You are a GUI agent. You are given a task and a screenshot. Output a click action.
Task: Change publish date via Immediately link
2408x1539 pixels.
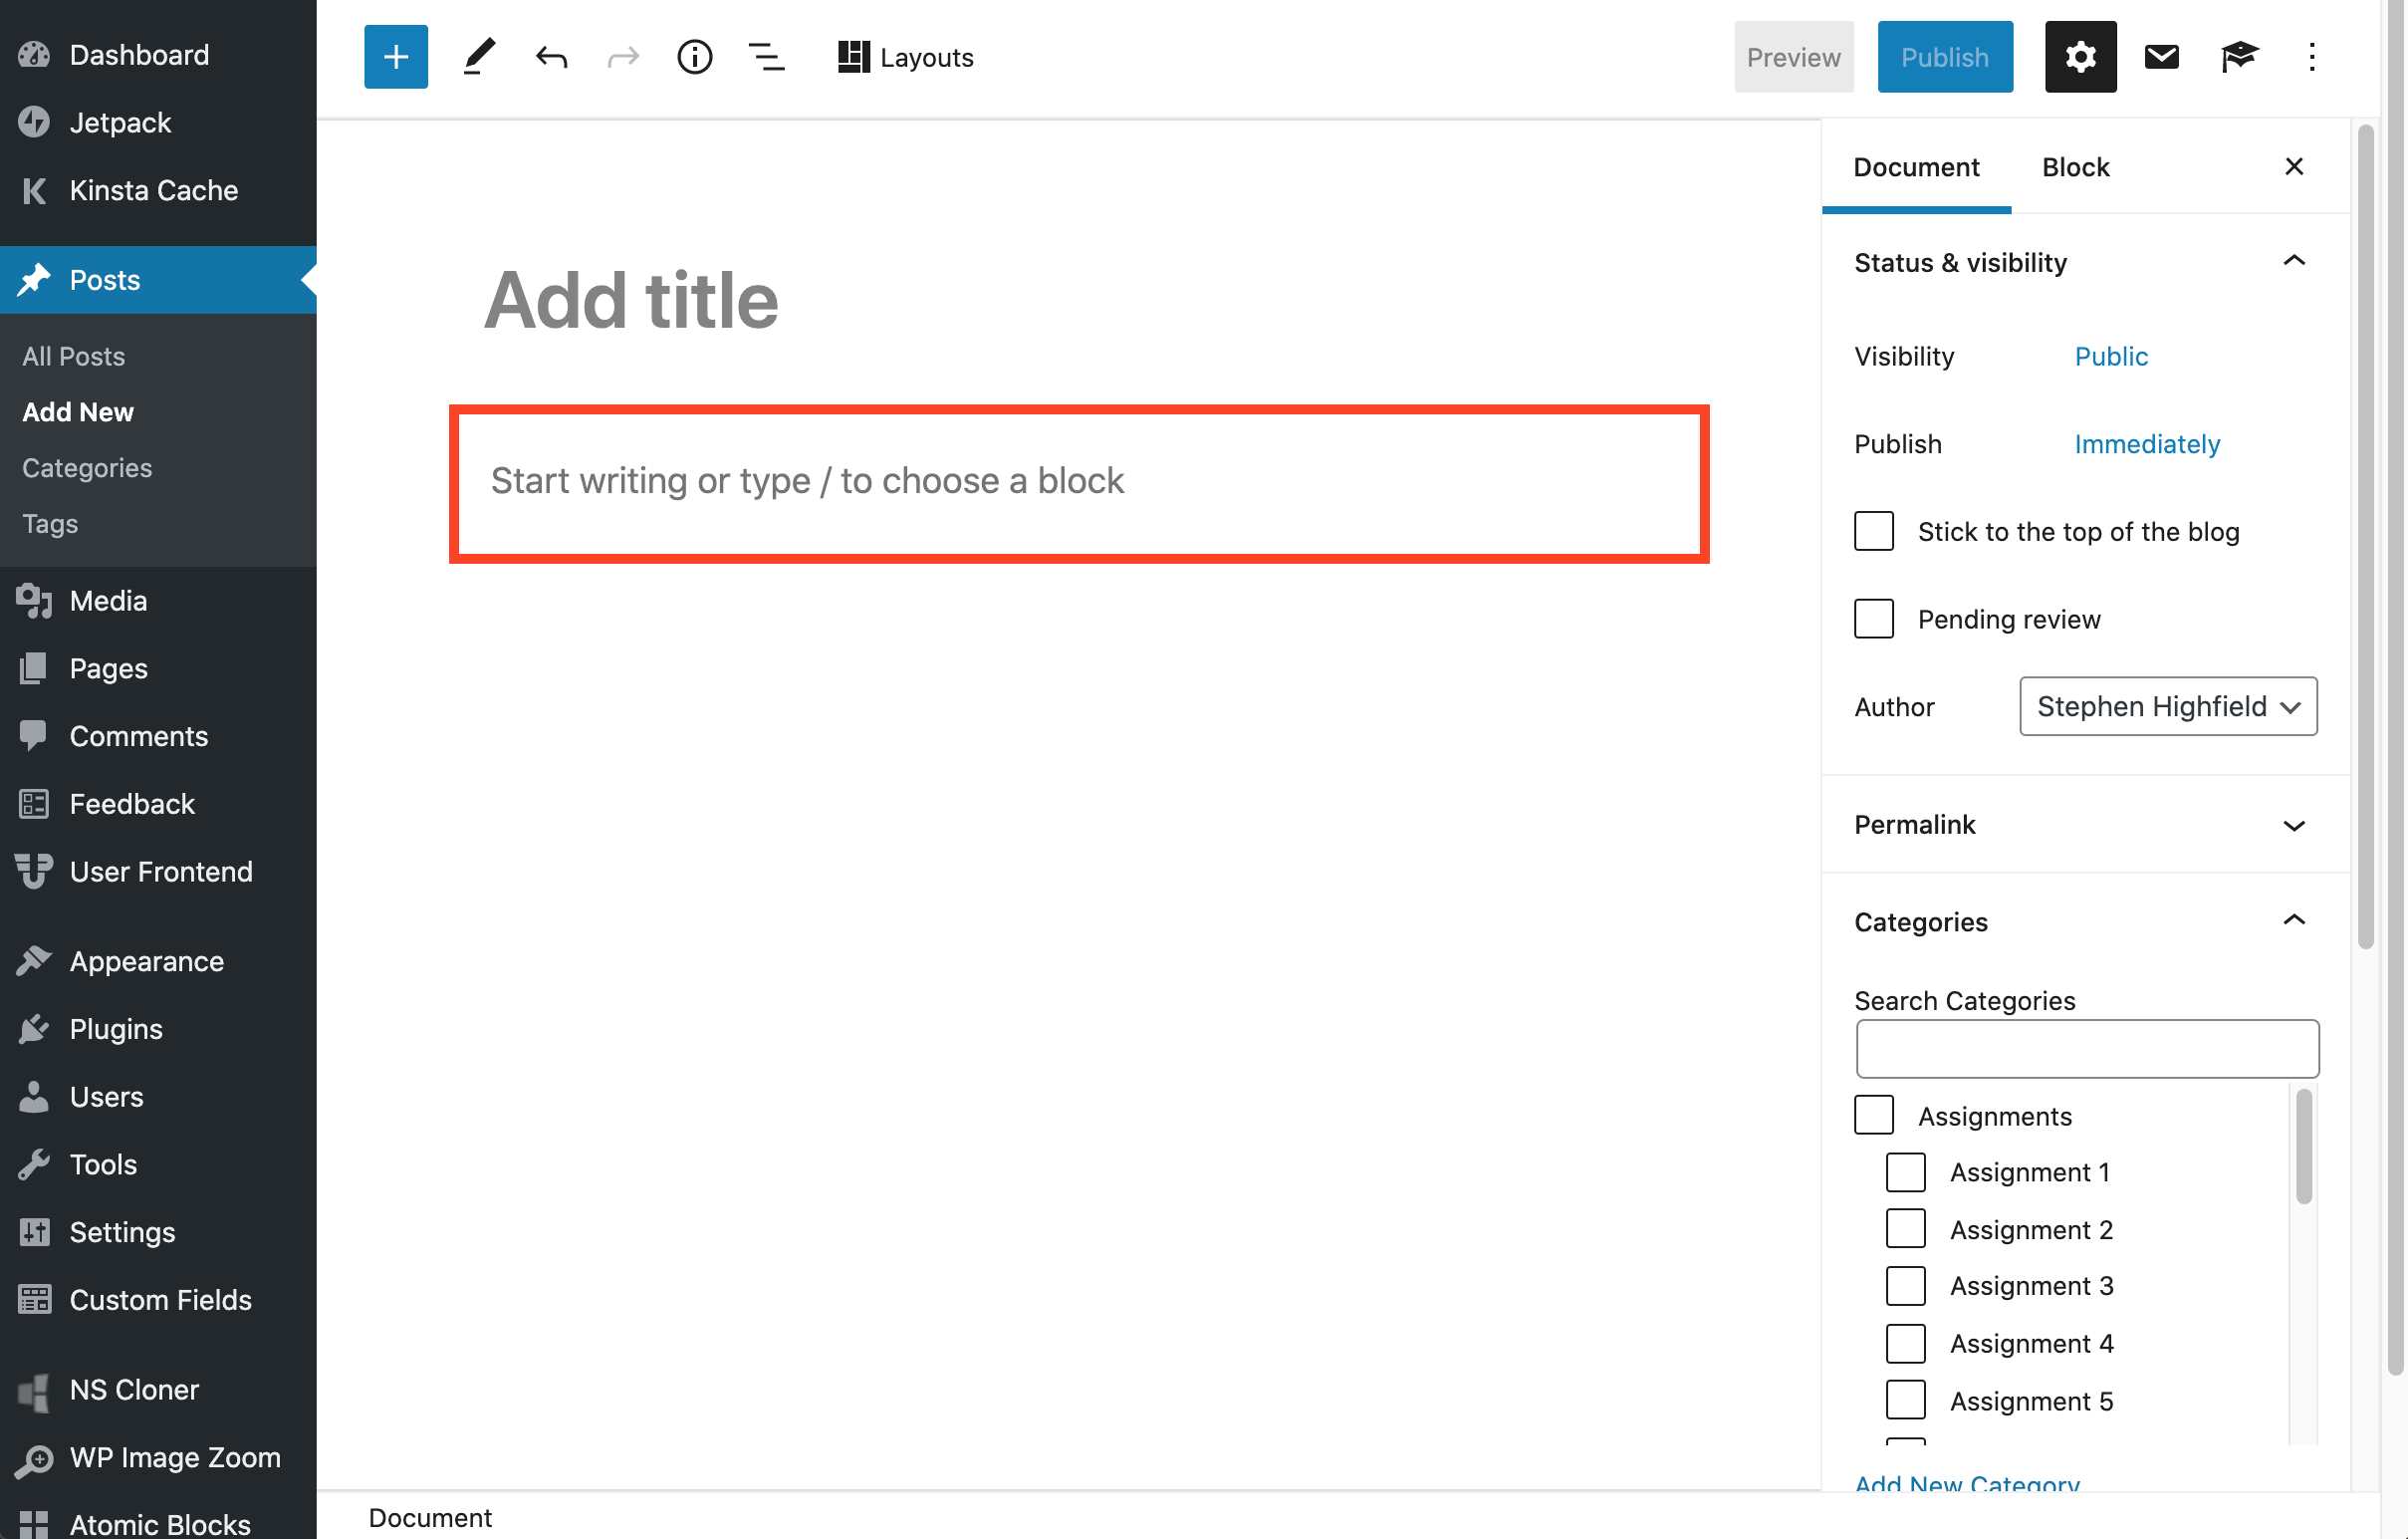[2146, 444]
